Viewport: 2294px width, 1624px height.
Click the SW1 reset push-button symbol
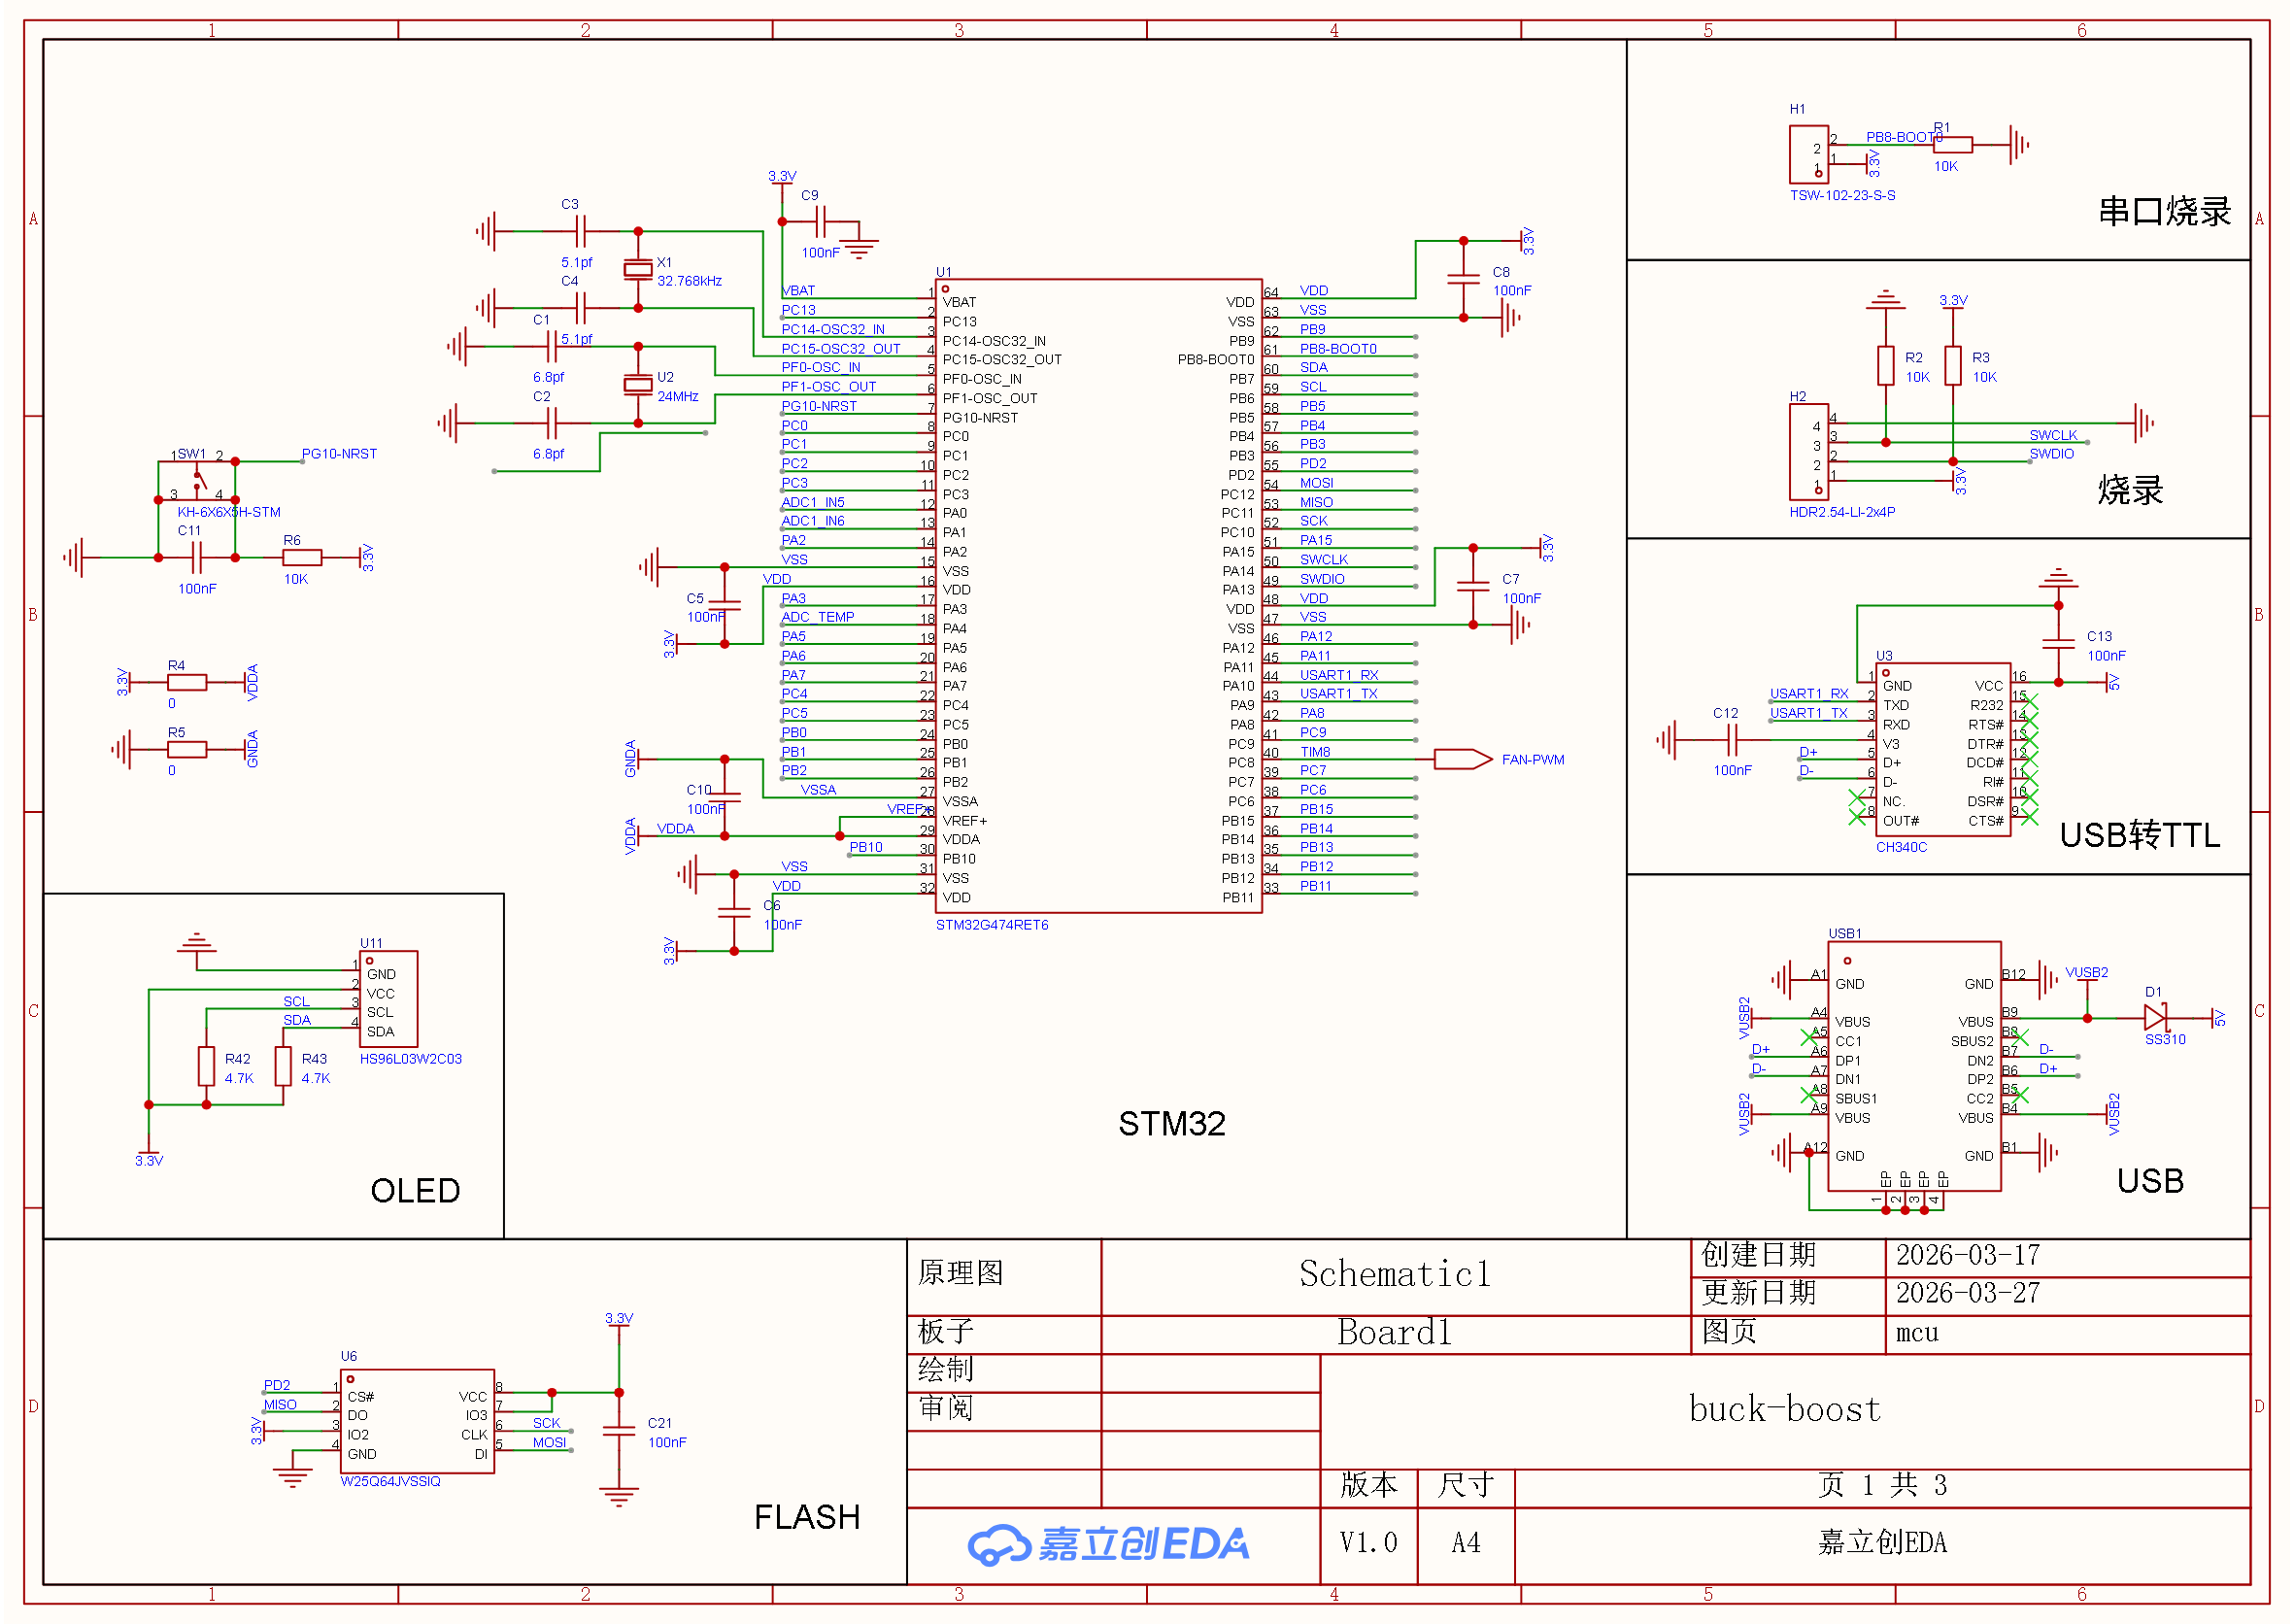coord(197,480)
